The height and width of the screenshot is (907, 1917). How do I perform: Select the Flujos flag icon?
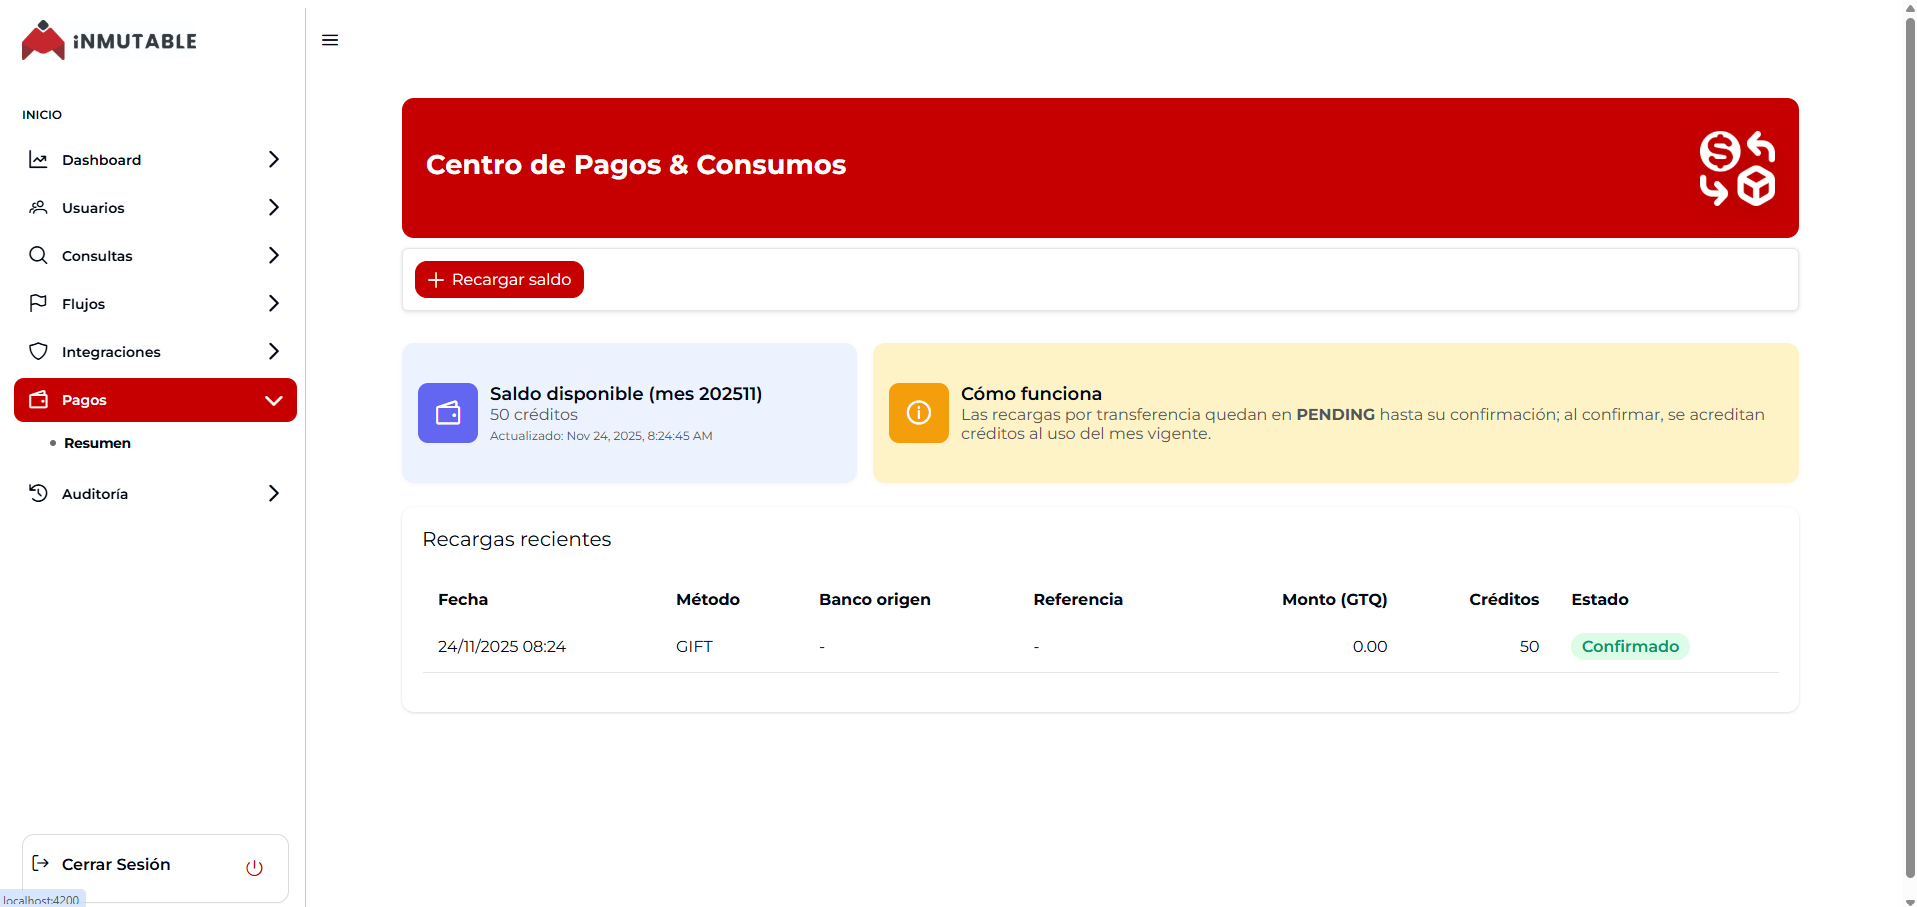(x=38, y=303)
